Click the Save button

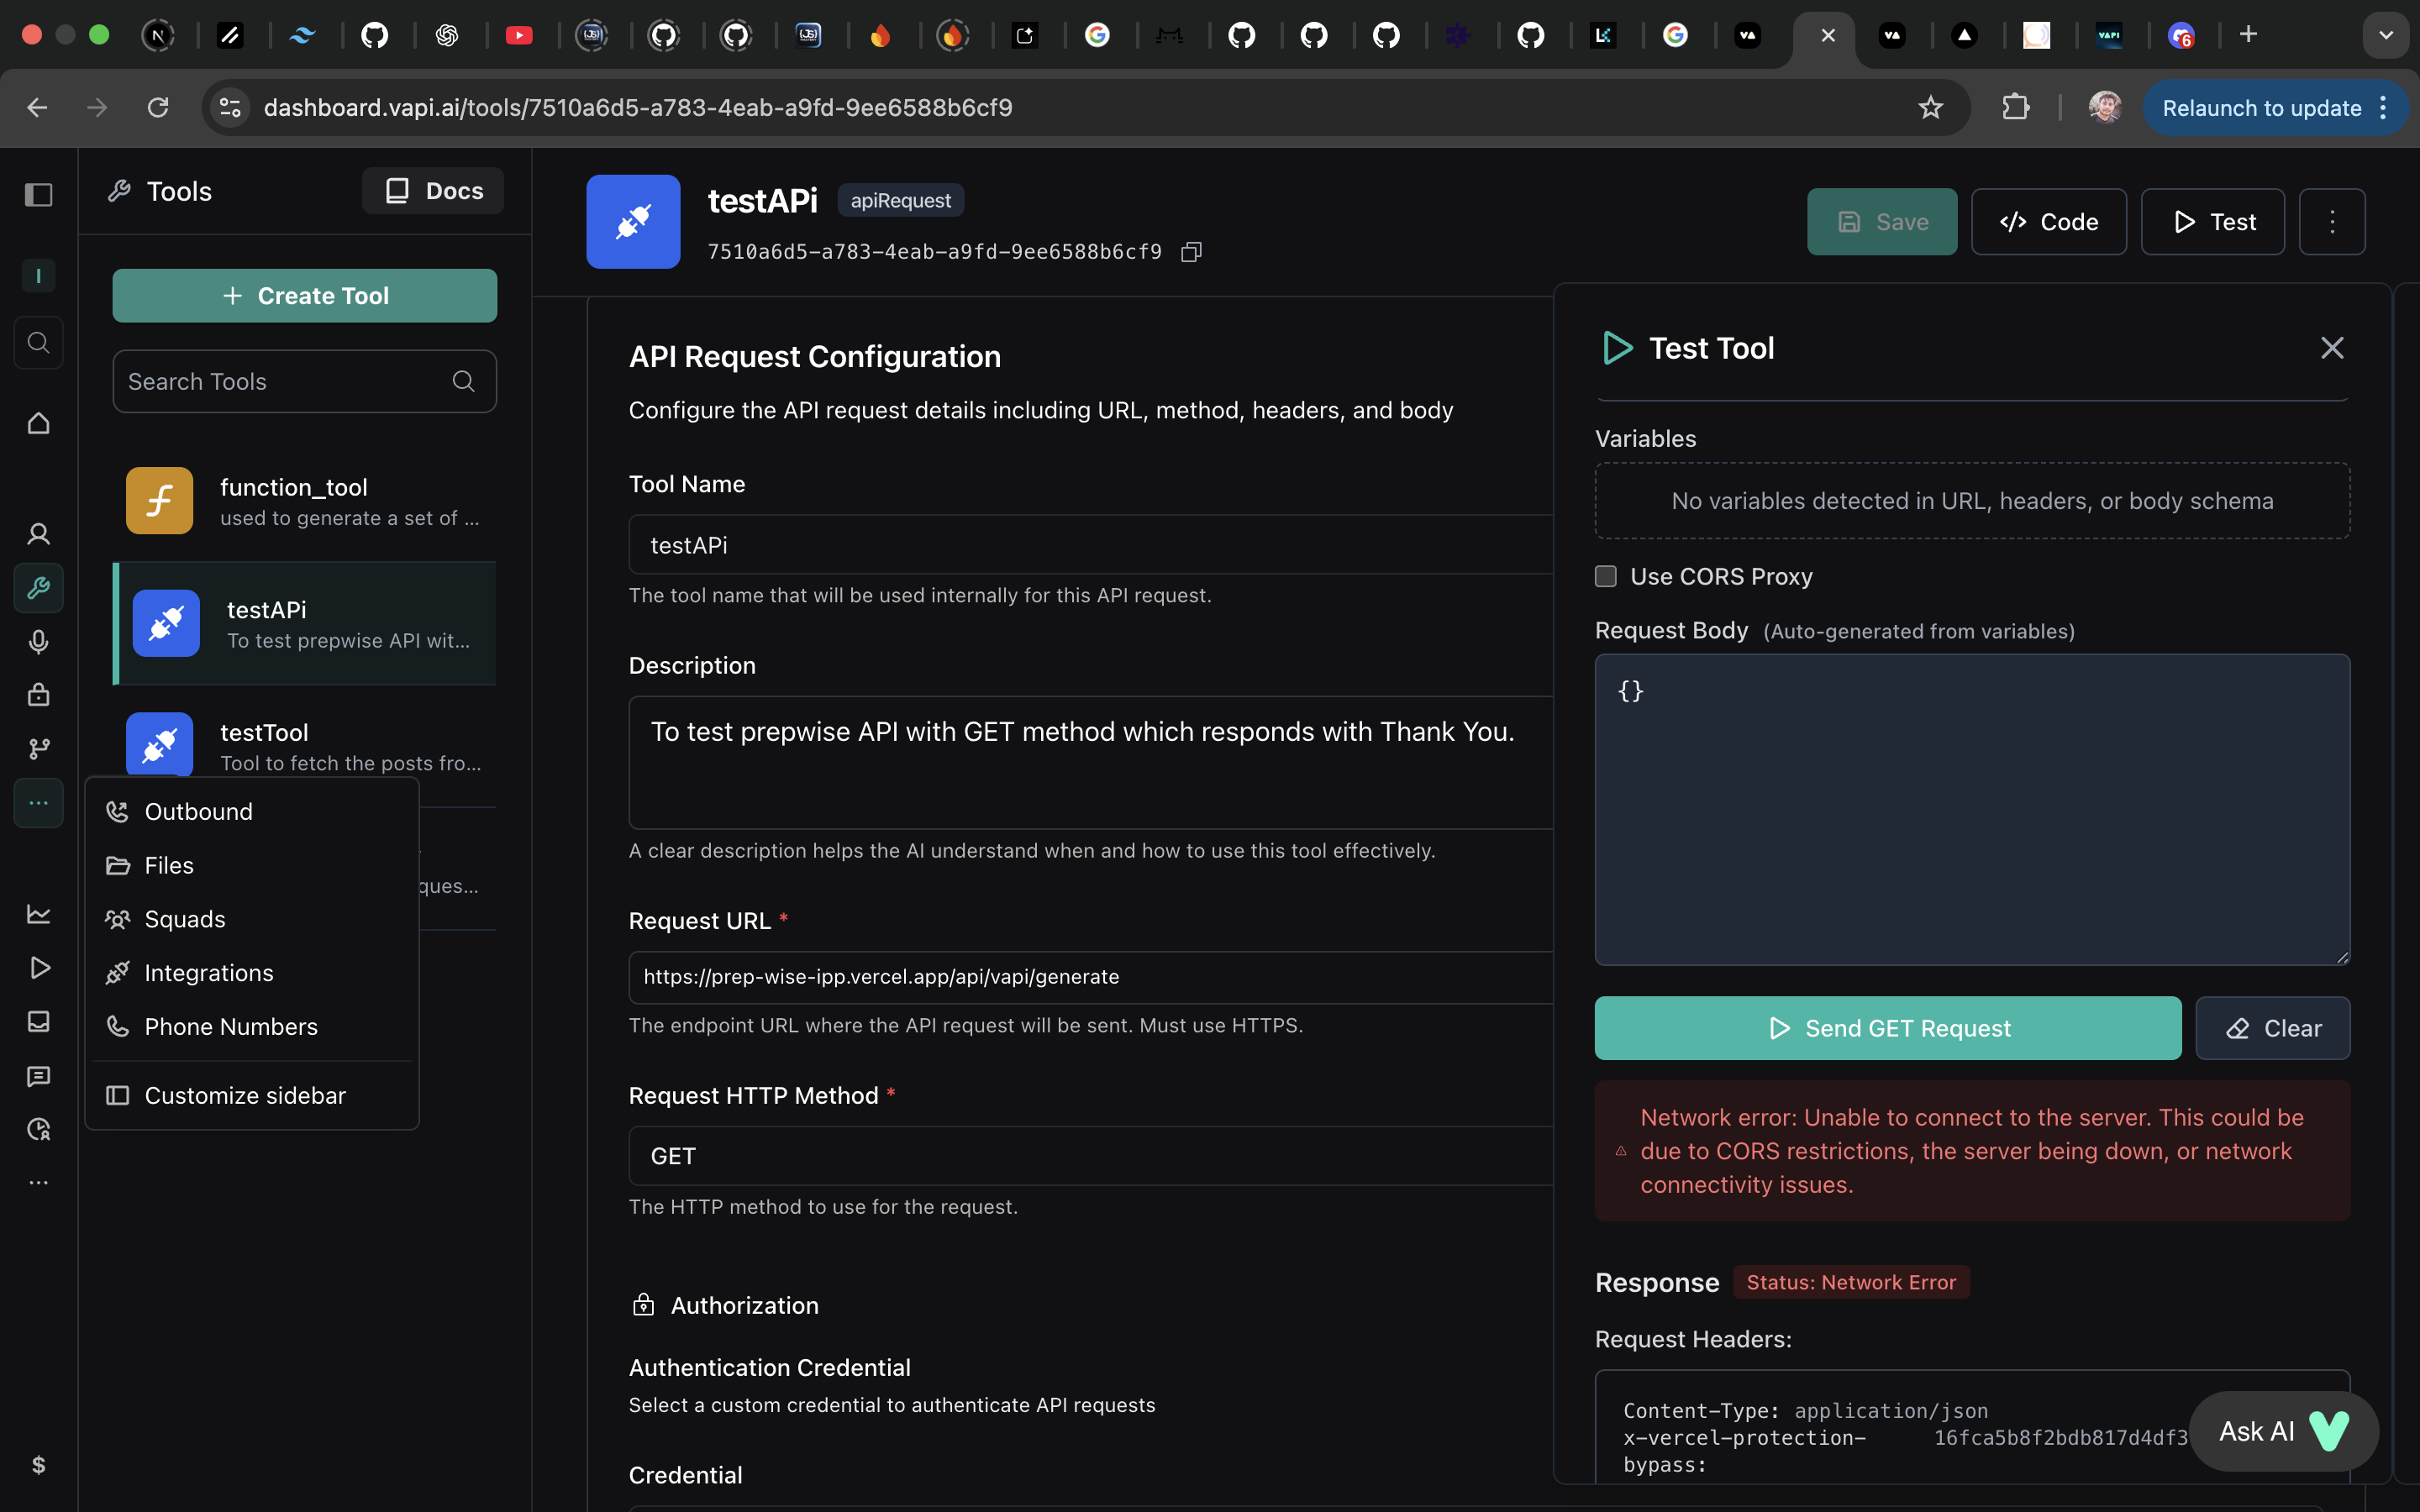pyautogui.click(x=1882, y=222)
